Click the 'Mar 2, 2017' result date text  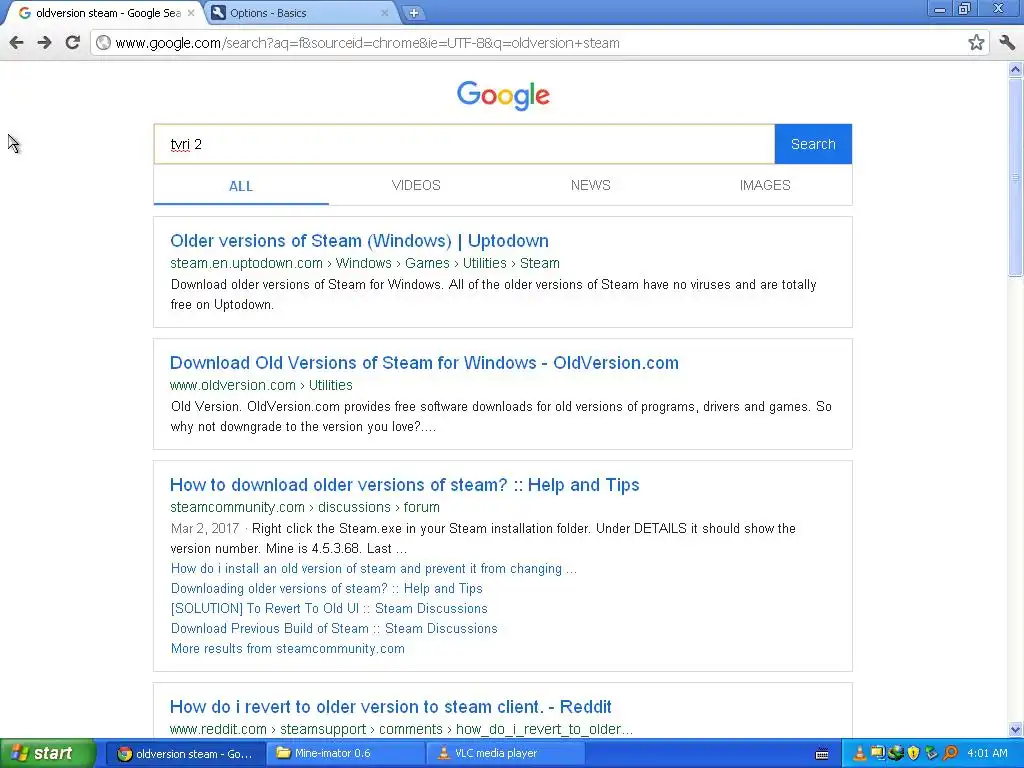204,528
